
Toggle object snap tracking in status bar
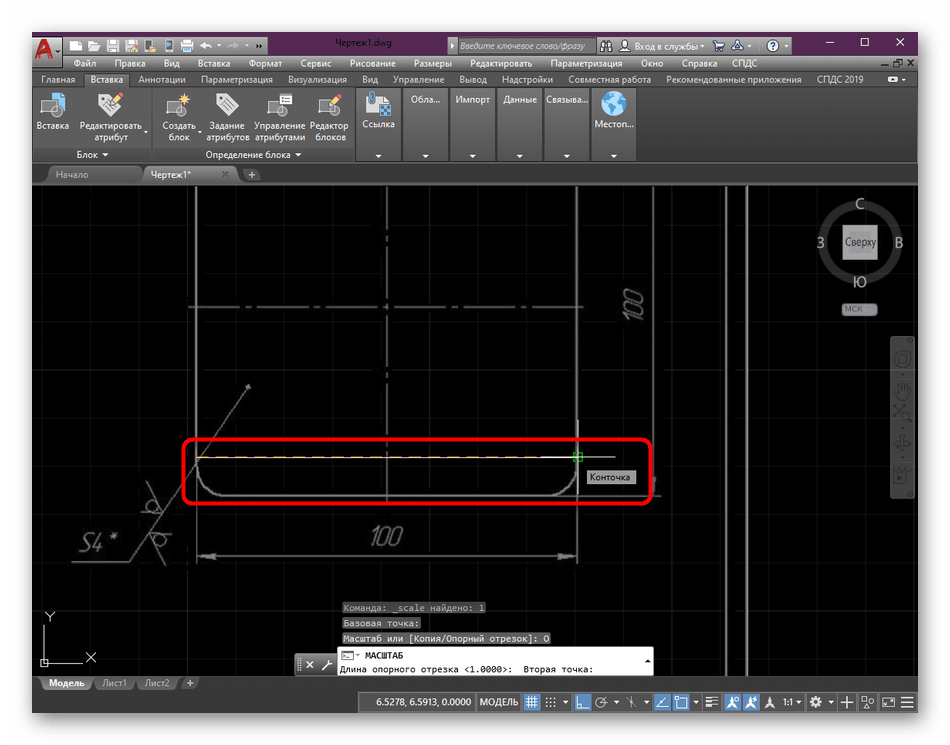coord(662,702)
